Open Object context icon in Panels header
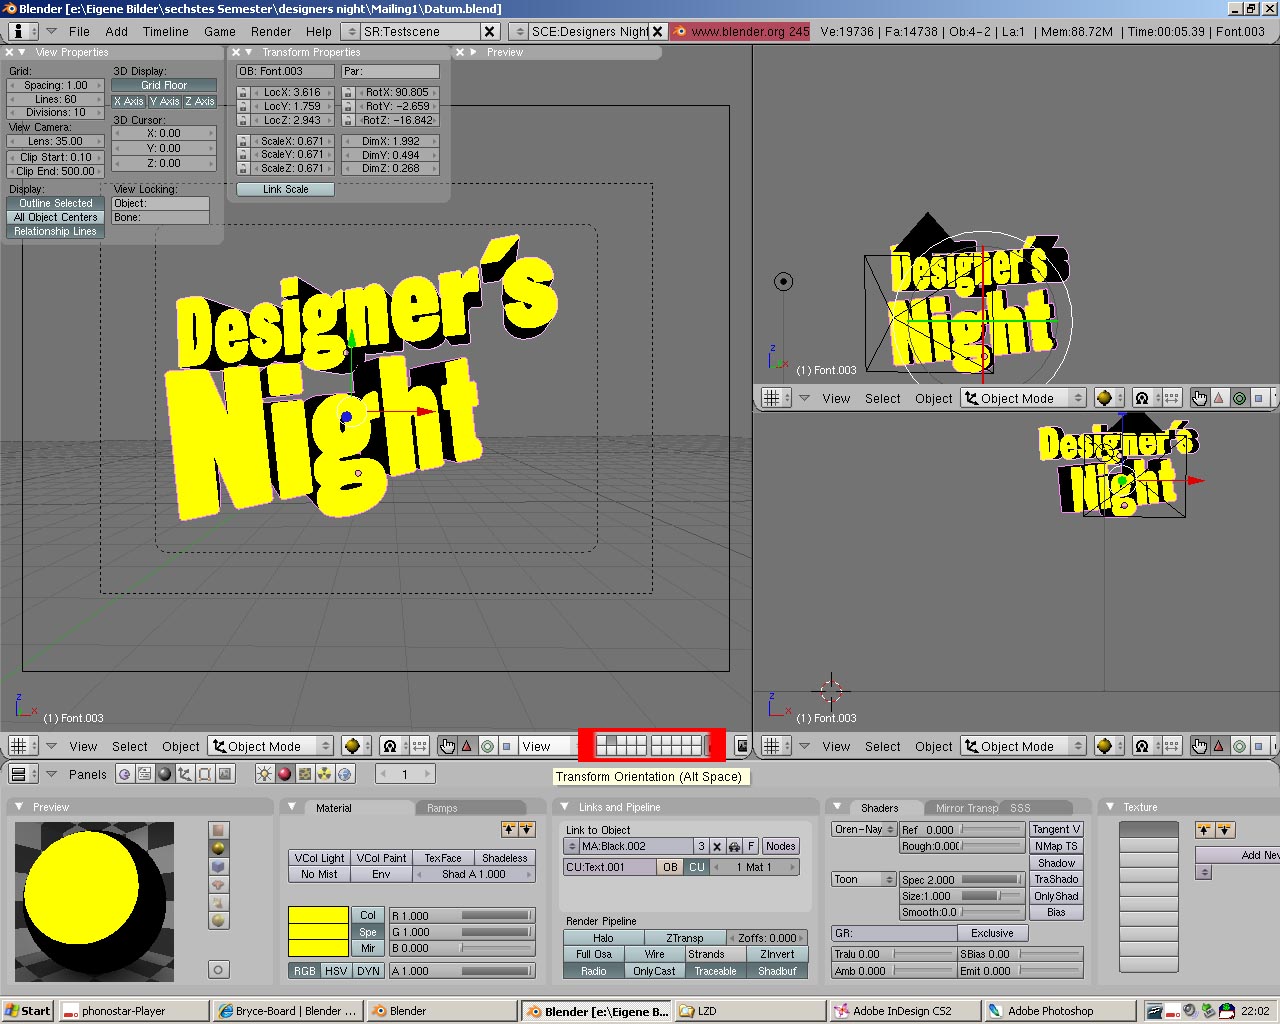Screen dimensions: 1280x1024 185,774
